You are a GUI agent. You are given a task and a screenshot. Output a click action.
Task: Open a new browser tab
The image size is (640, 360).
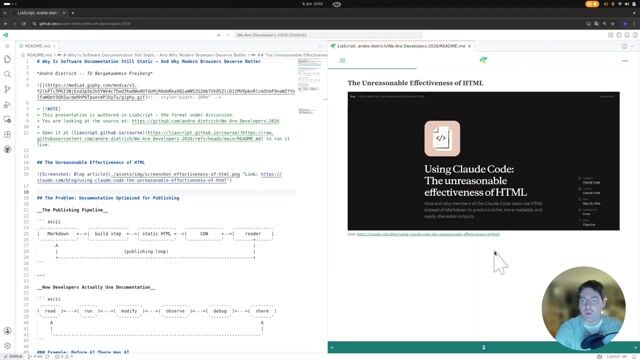(73, 13)
